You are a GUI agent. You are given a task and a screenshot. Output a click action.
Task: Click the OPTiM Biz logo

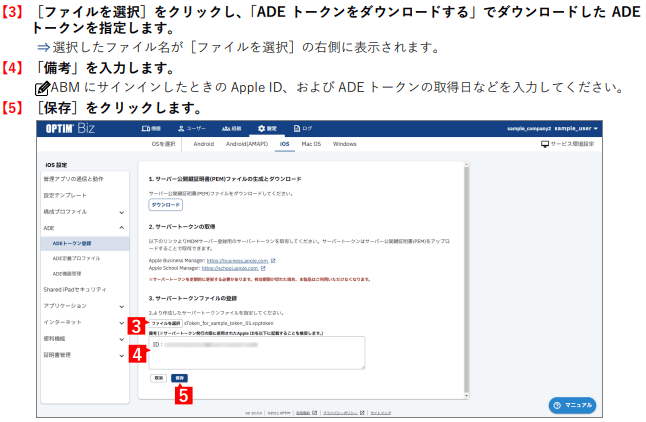point(70,129)
